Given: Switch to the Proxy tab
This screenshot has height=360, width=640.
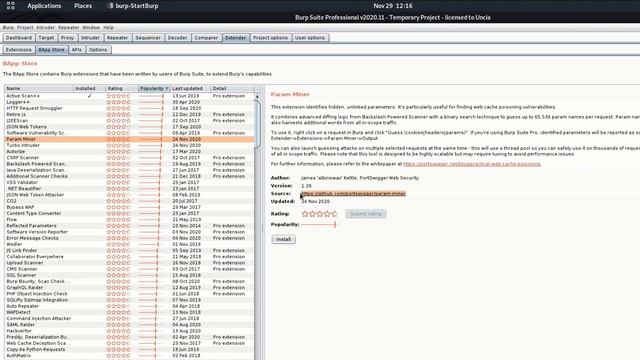Looking at the screenshot, I should pos(67,38).
